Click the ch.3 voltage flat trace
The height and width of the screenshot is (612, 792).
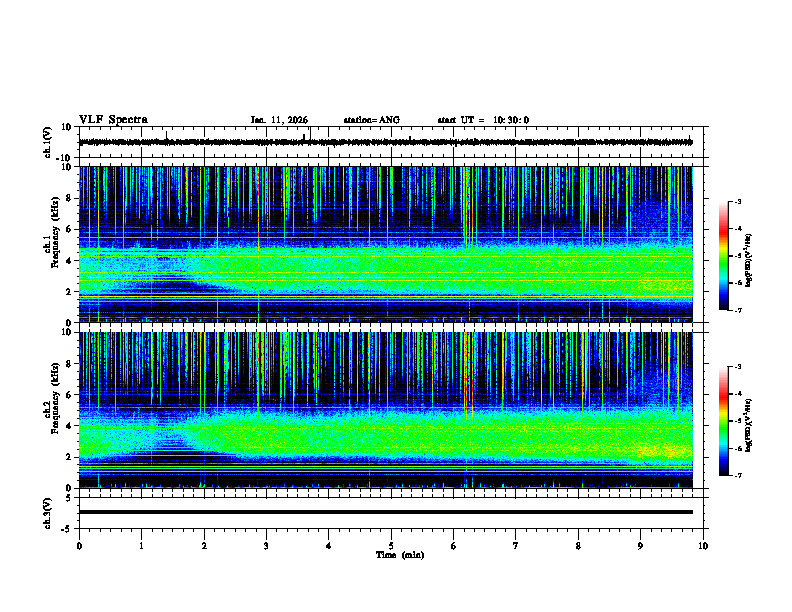pos(385,512)
